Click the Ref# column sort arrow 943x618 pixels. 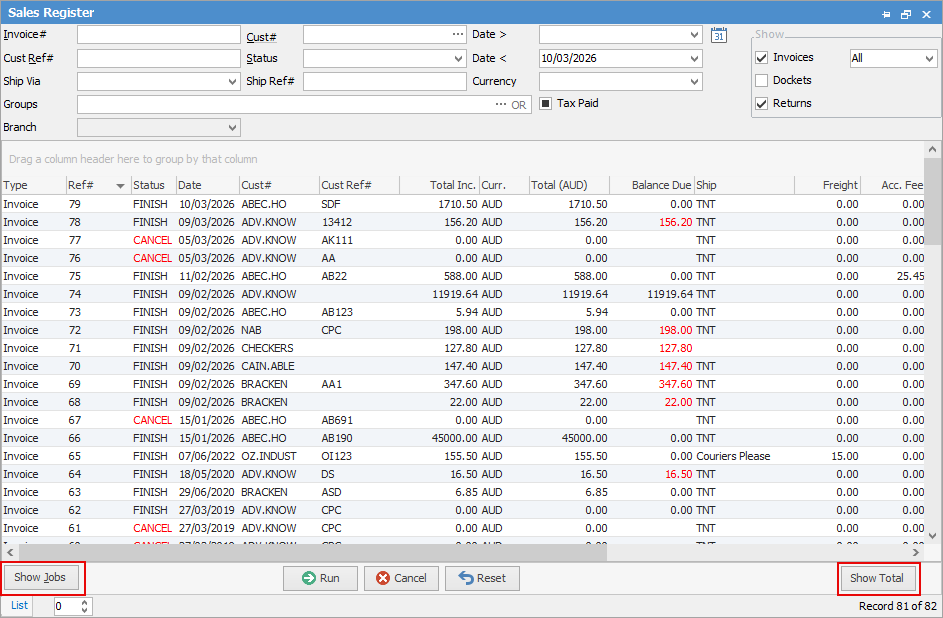pos(120,185)
